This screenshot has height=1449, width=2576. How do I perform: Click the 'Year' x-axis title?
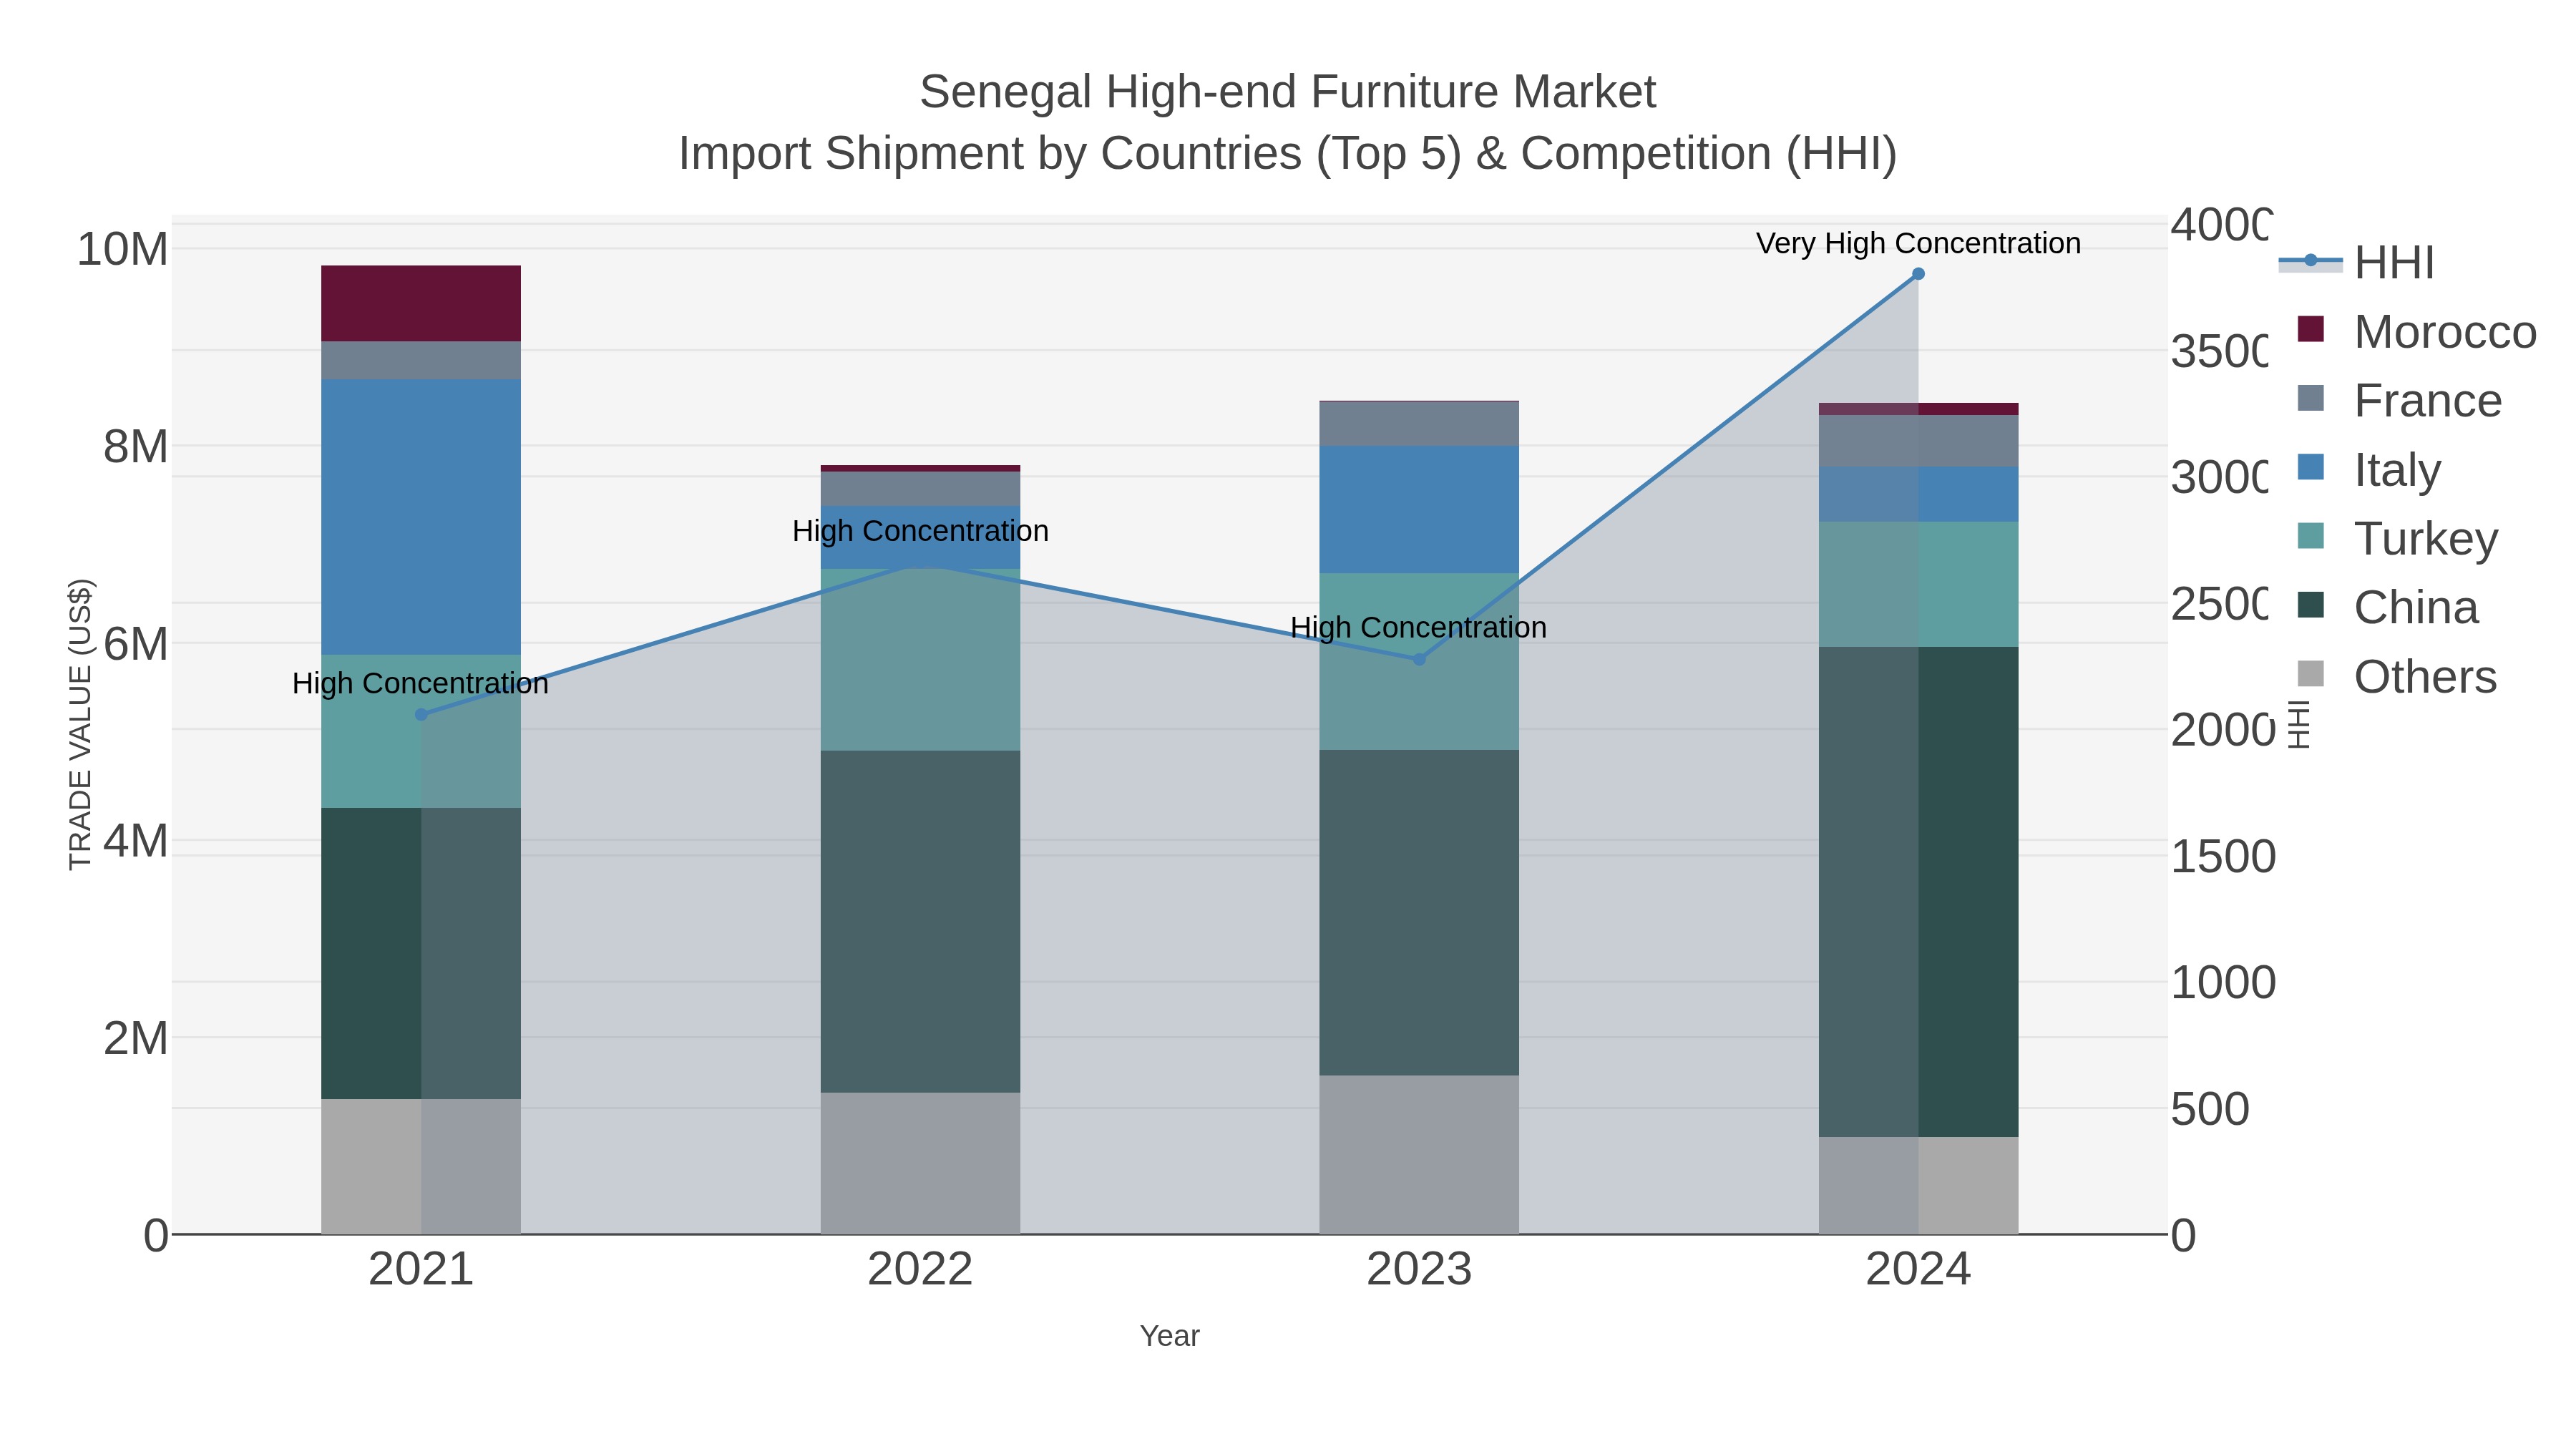pos(1170,1336)
